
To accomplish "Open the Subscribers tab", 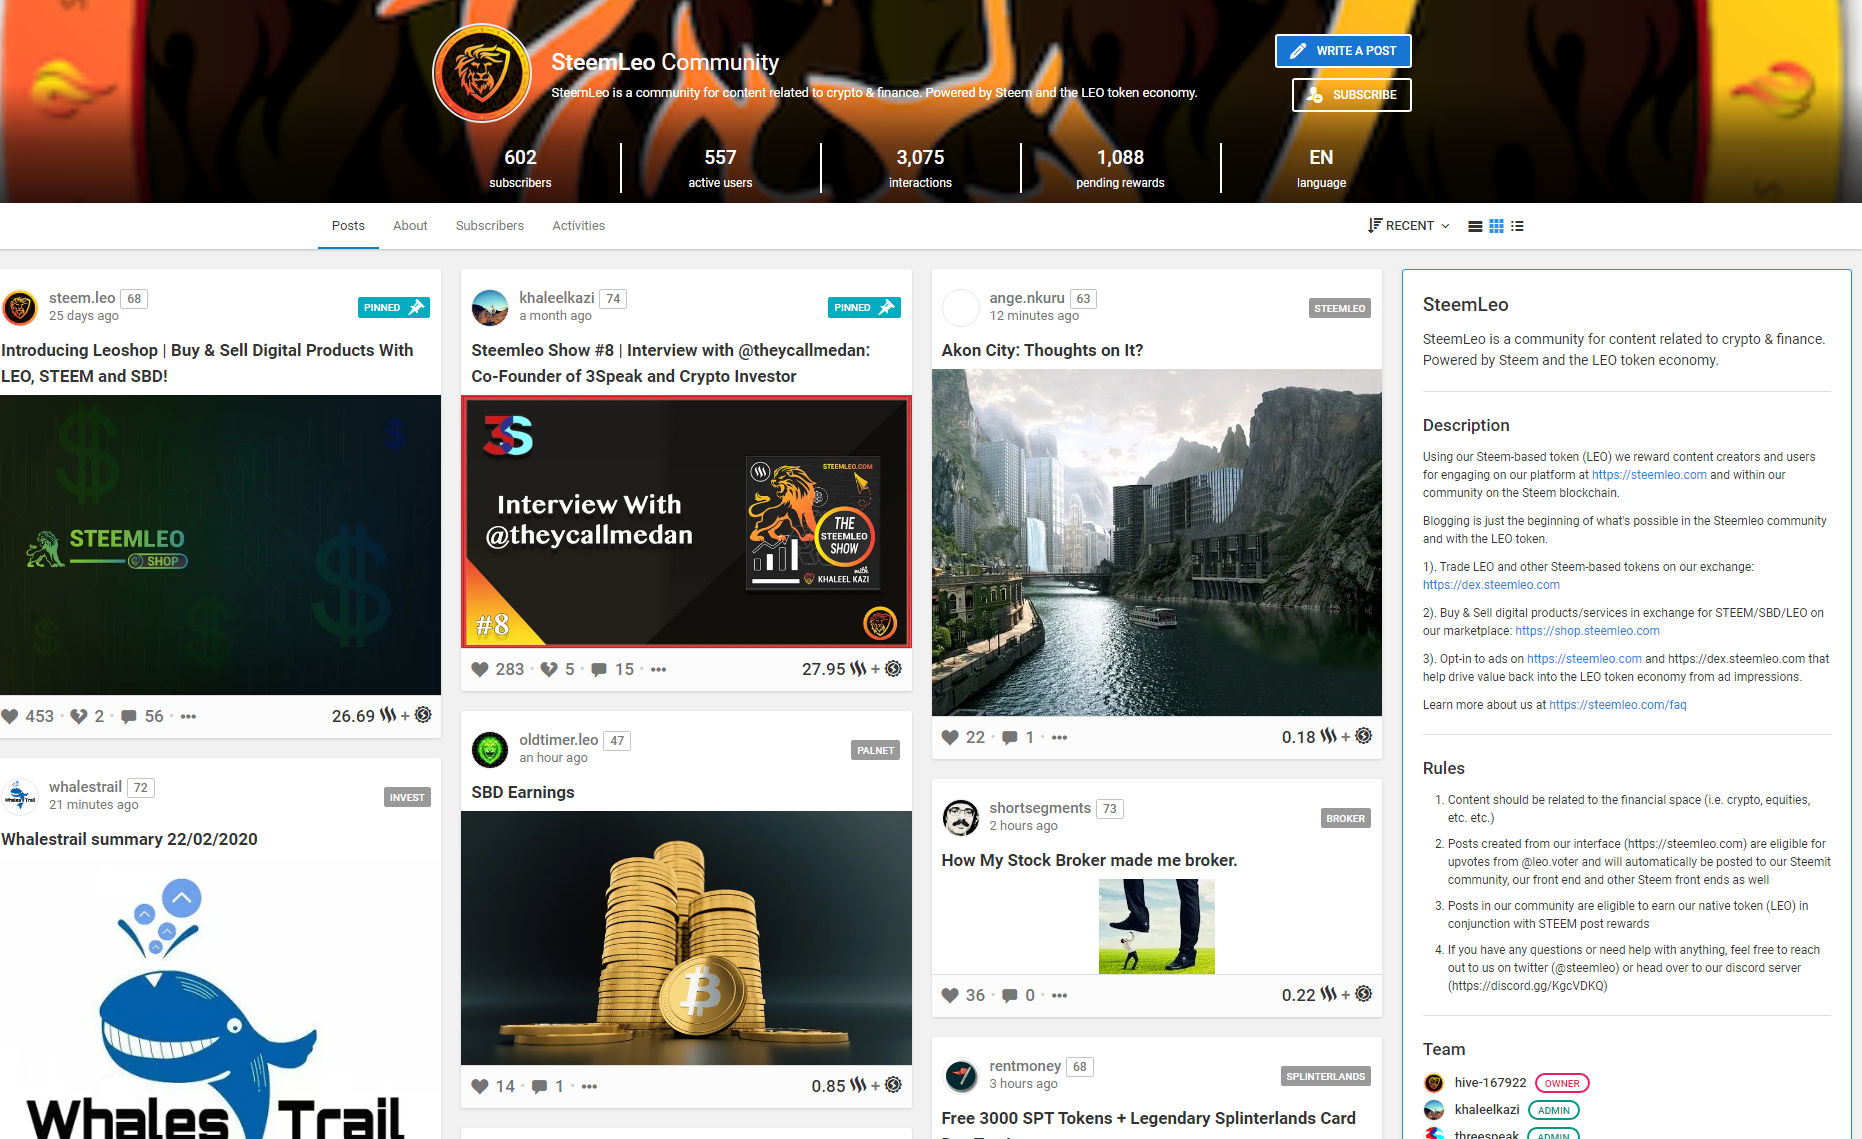I will [x=489, y=226].
